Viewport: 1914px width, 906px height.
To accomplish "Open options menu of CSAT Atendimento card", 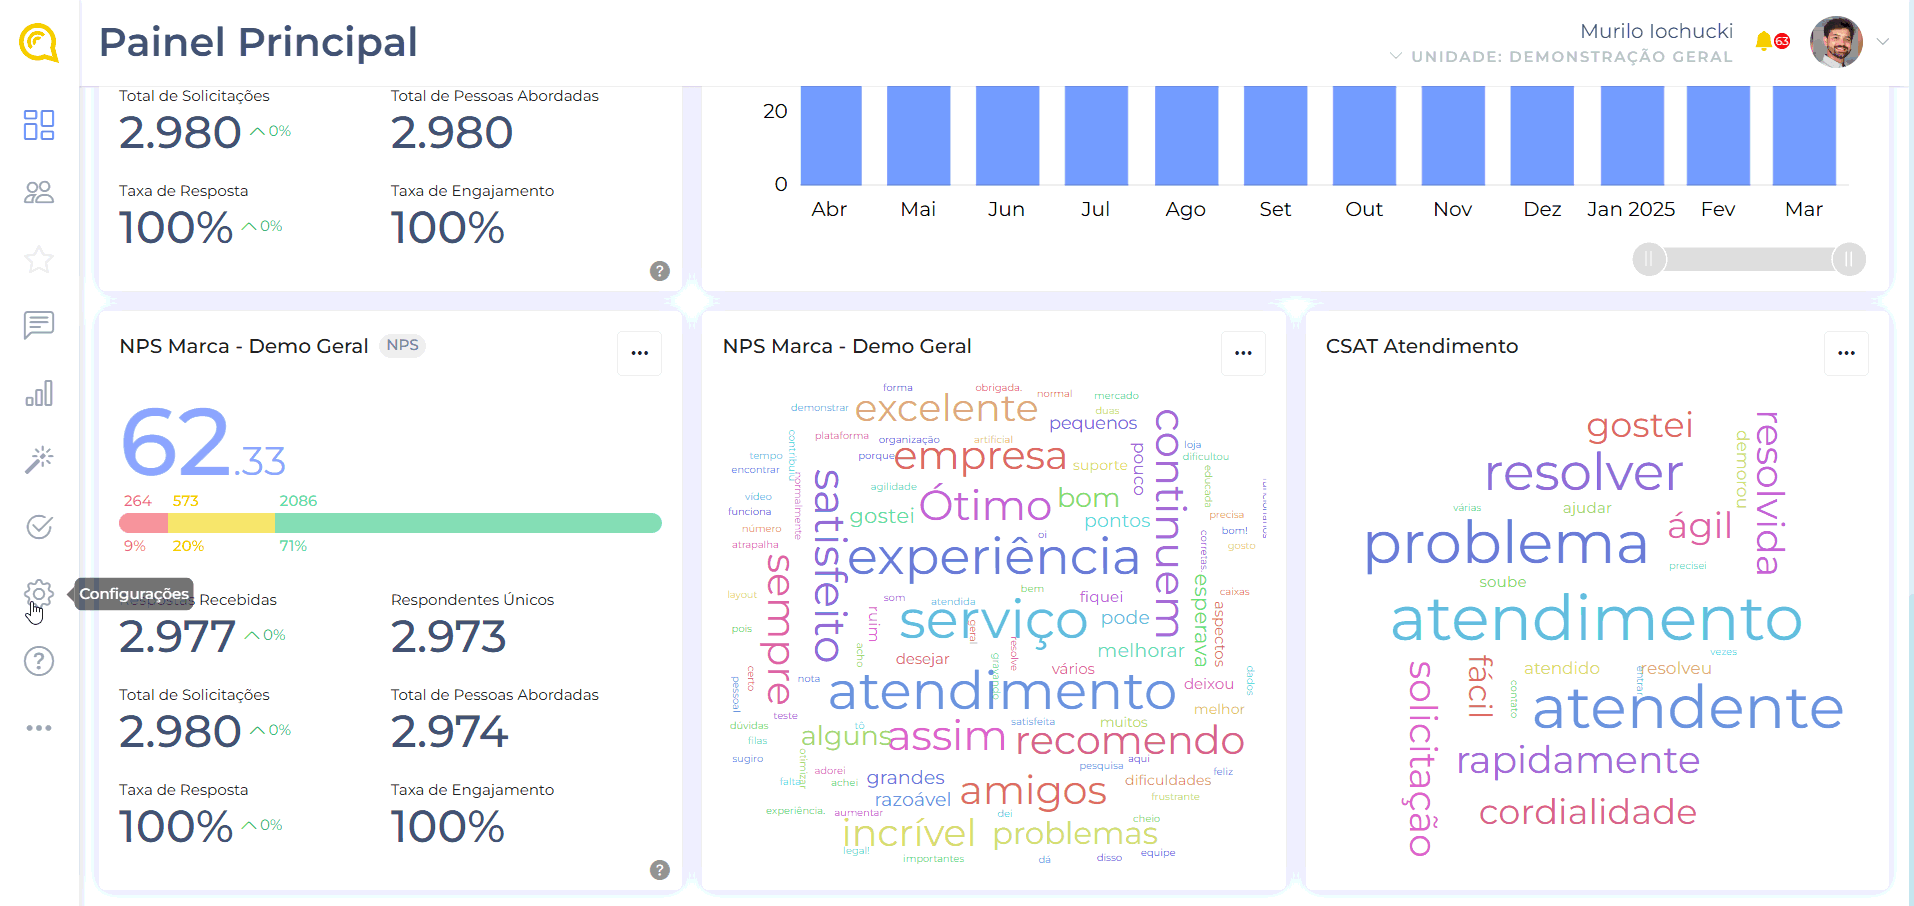I will [1846, 353].
